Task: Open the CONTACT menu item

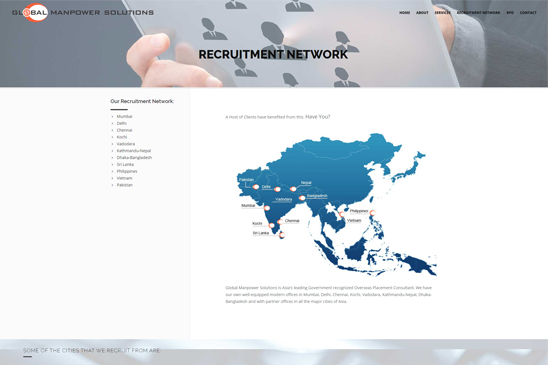Action: pos(528,13)
